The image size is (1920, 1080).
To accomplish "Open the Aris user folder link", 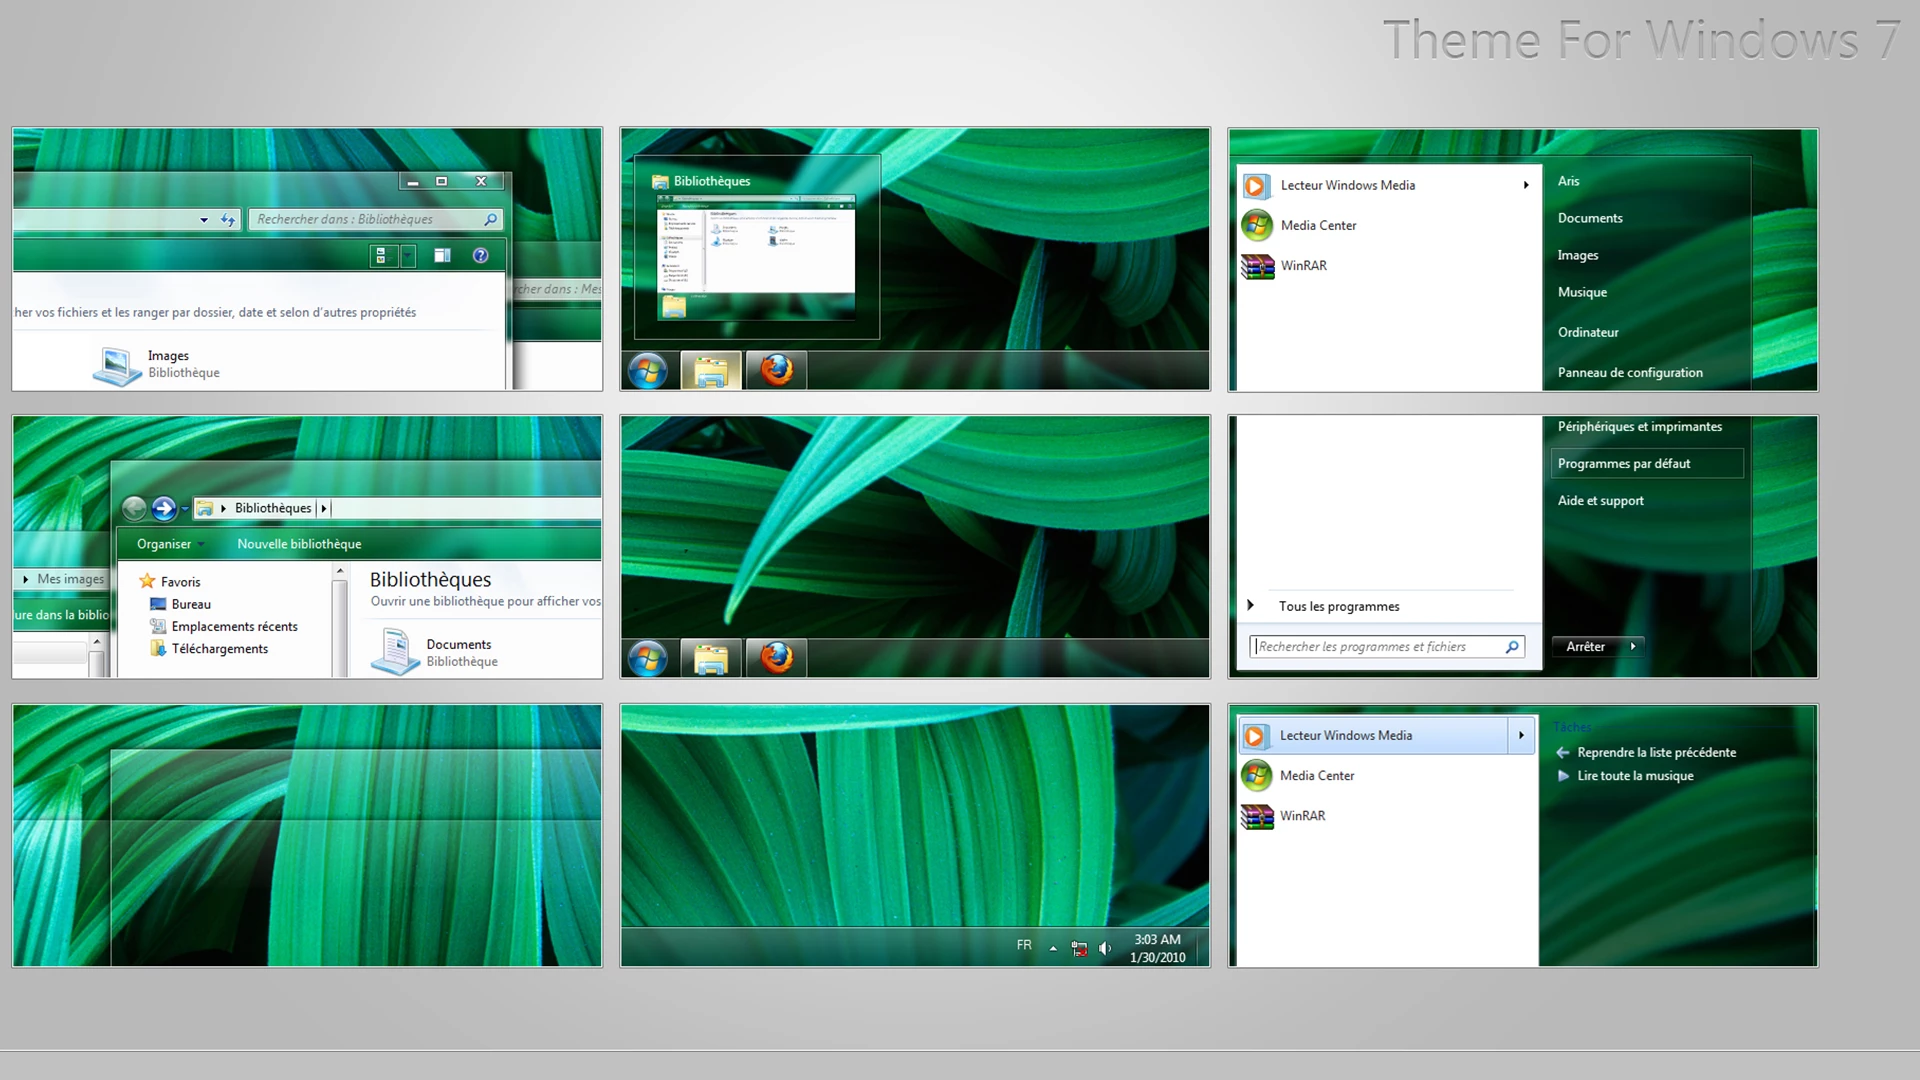I will pos(1568,181).
